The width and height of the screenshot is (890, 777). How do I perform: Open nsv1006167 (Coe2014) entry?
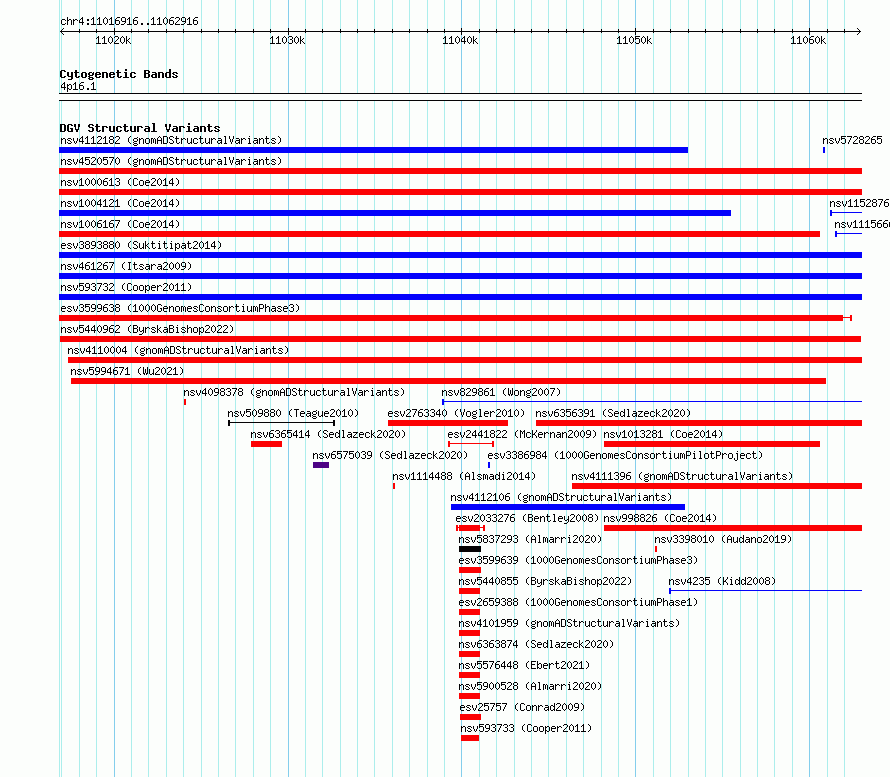[x=120, y=224]
